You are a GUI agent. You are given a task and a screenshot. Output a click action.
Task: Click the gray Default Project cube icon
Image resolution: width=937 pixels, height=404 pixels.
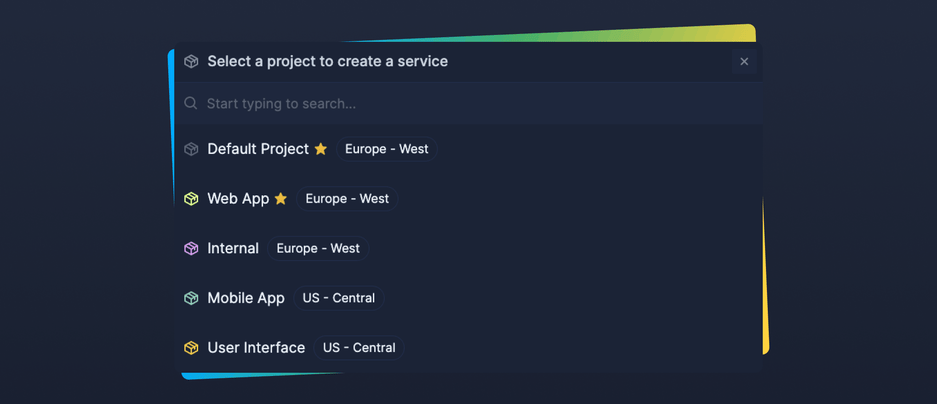coord(191,149)
